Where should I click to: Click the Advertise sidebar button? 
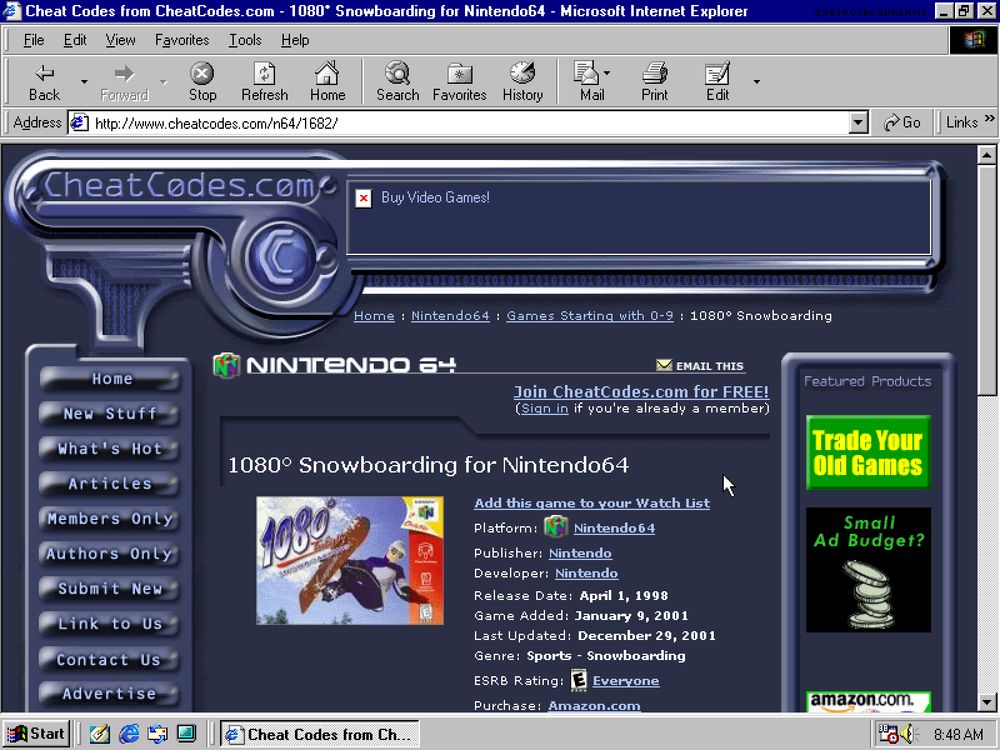tap(110, 693)
